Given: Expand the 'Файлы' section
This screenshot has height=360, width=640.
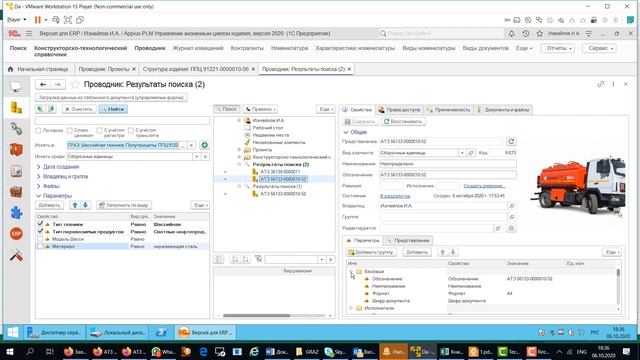Looking at the screenshot, I should tap(38, 186).
